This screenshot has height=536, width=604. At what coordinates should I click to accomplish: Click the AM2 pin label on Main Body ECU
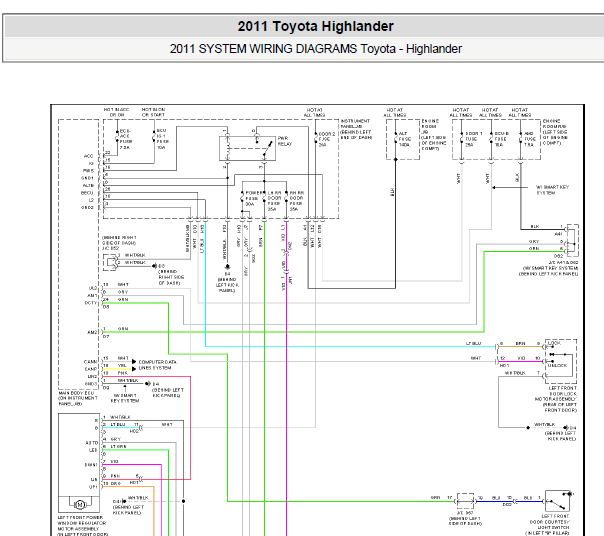point(92,332)
